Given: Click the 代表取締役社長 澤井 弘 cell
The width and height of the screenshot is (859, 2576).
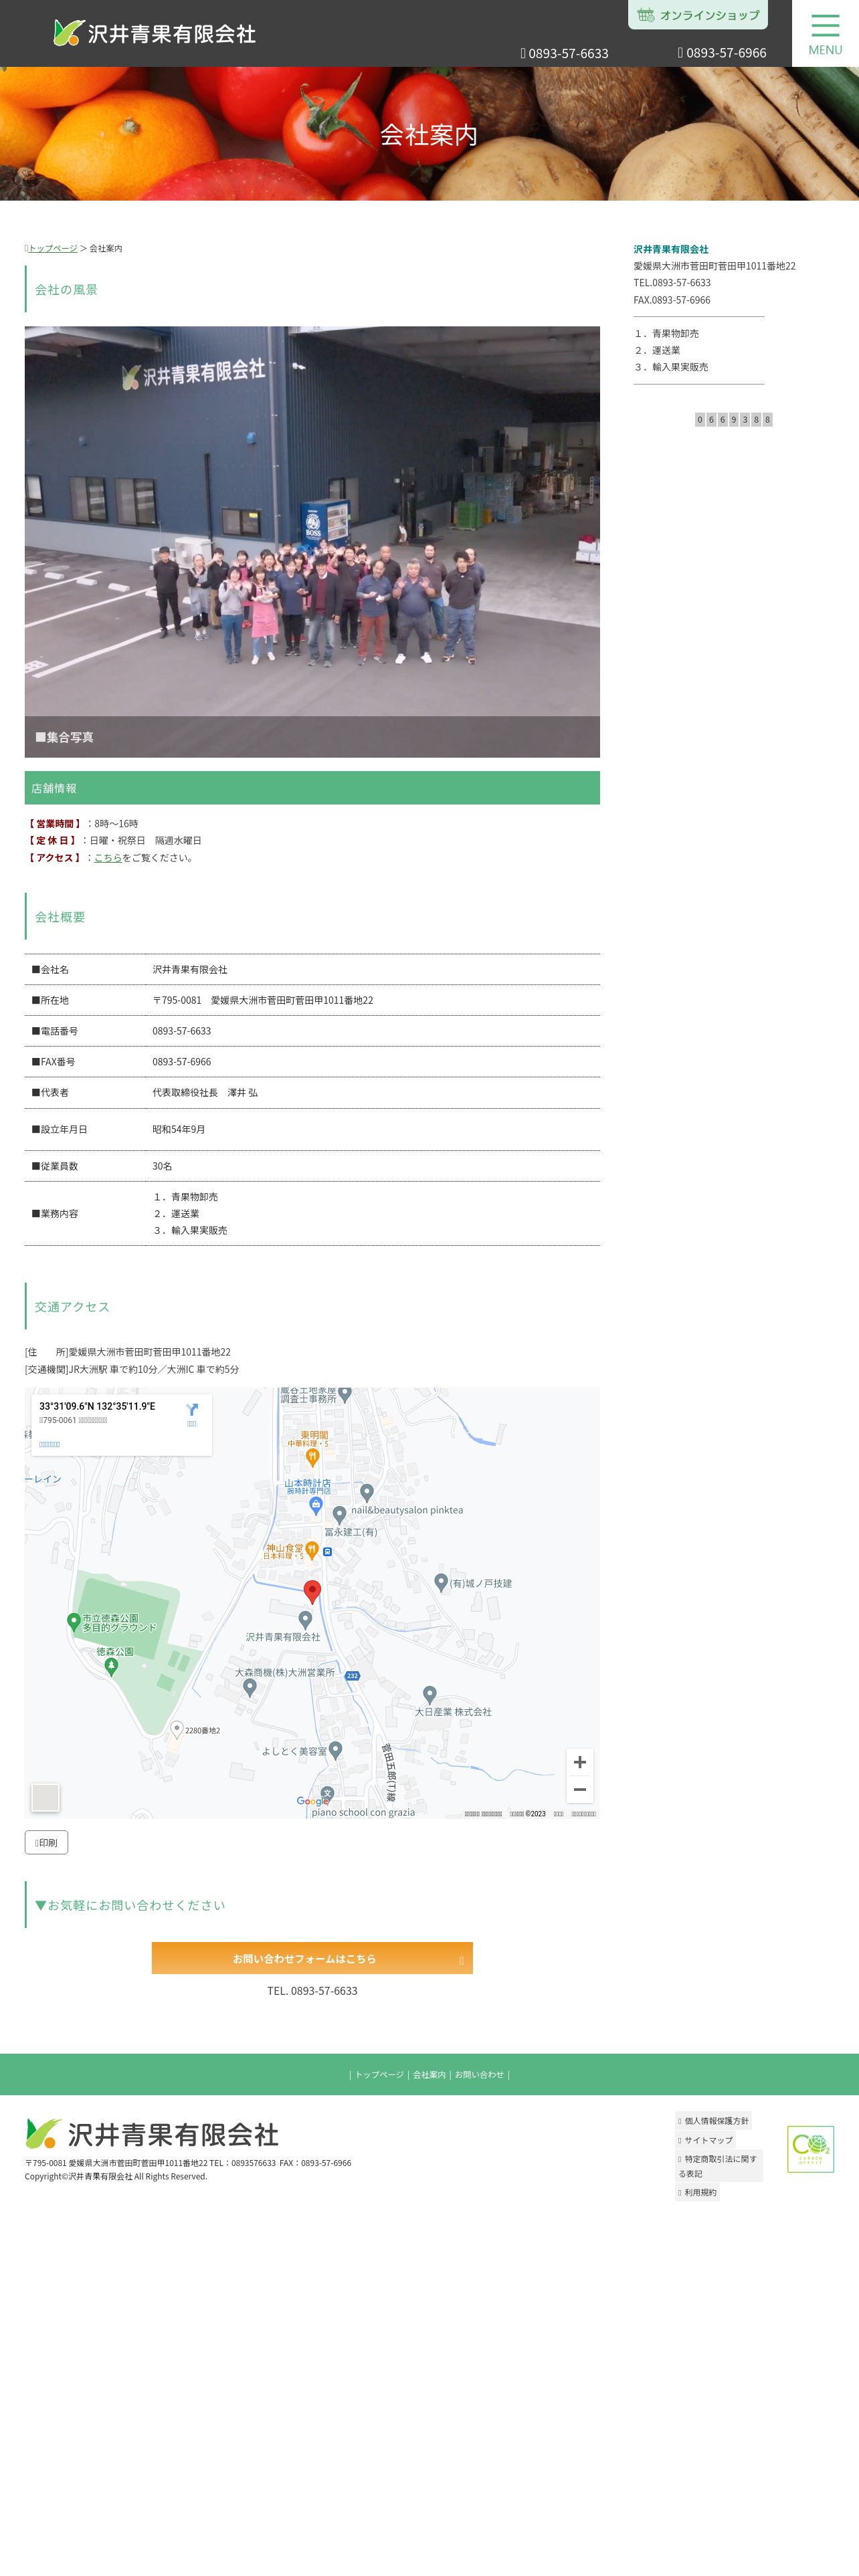Looking at the screenshot, I should pos(373,1093).
